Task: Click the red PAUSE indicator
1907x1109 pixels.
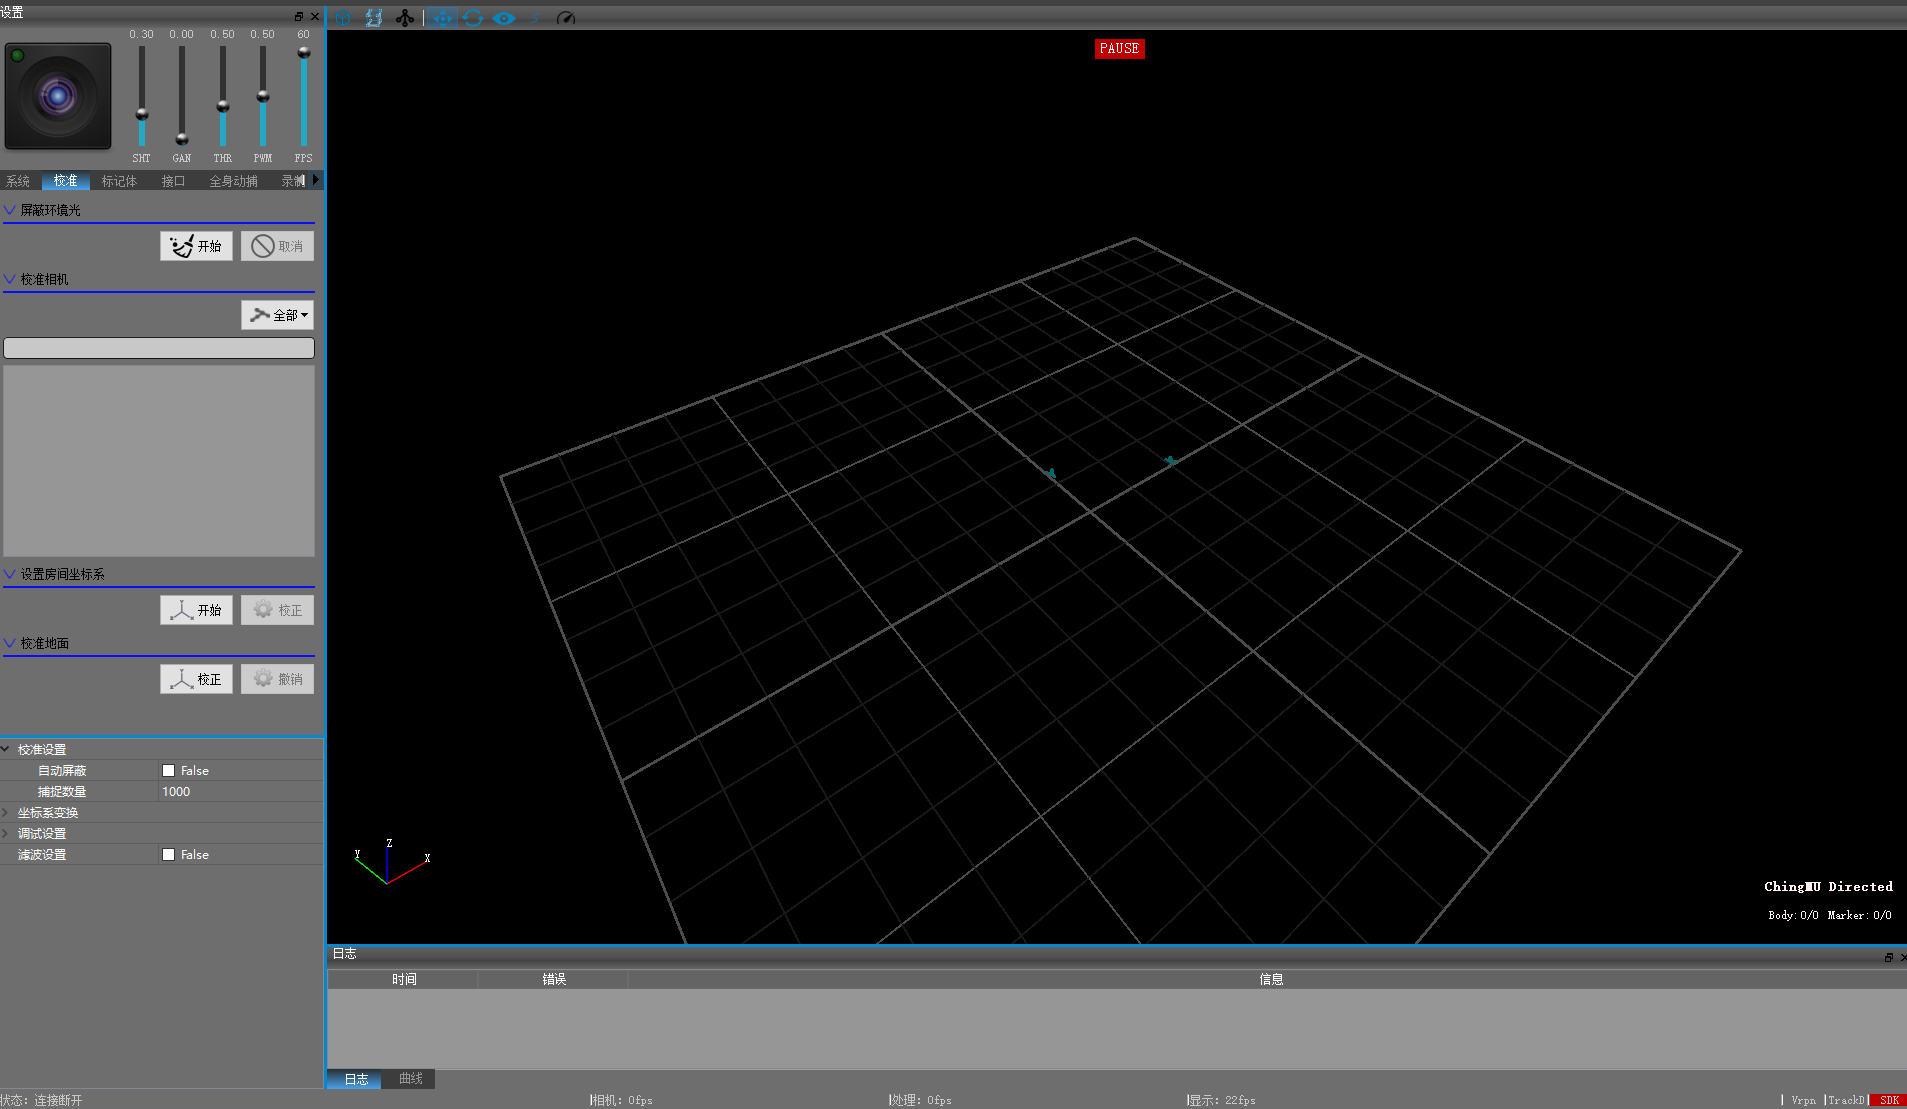Action: 1119,49
